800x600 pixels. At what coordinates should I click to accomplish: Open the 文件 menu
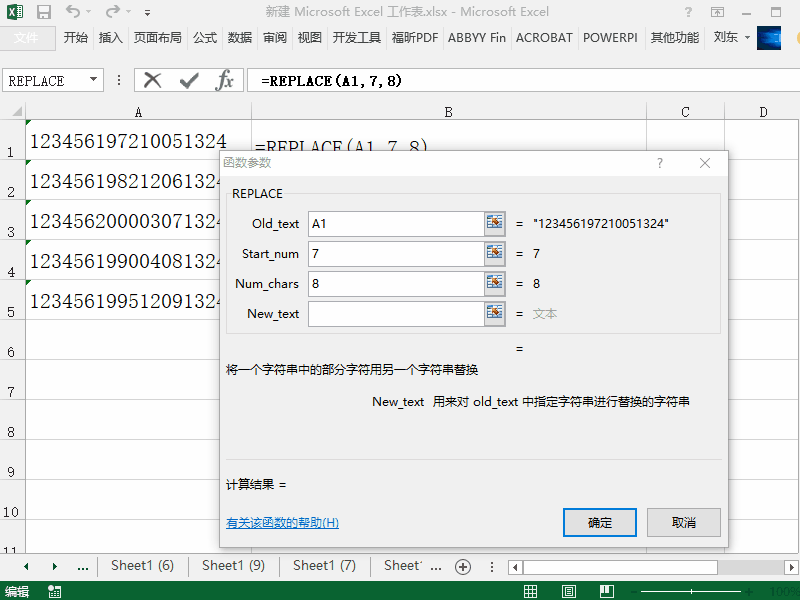(27, 38)
